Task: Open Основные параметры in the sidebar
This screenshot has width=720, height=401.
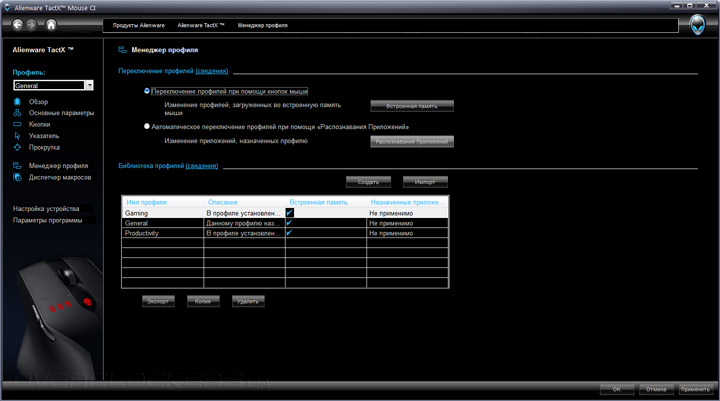Action: (61, 113)
